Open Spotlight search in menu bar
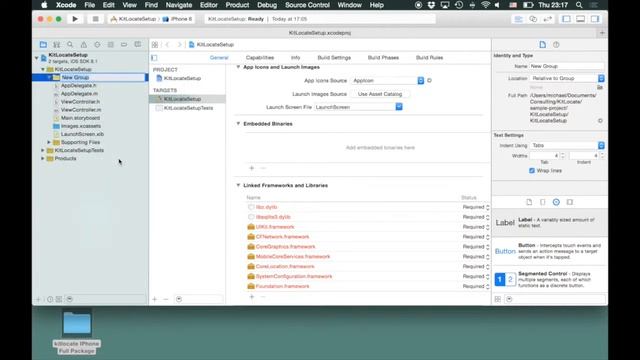 579,5
